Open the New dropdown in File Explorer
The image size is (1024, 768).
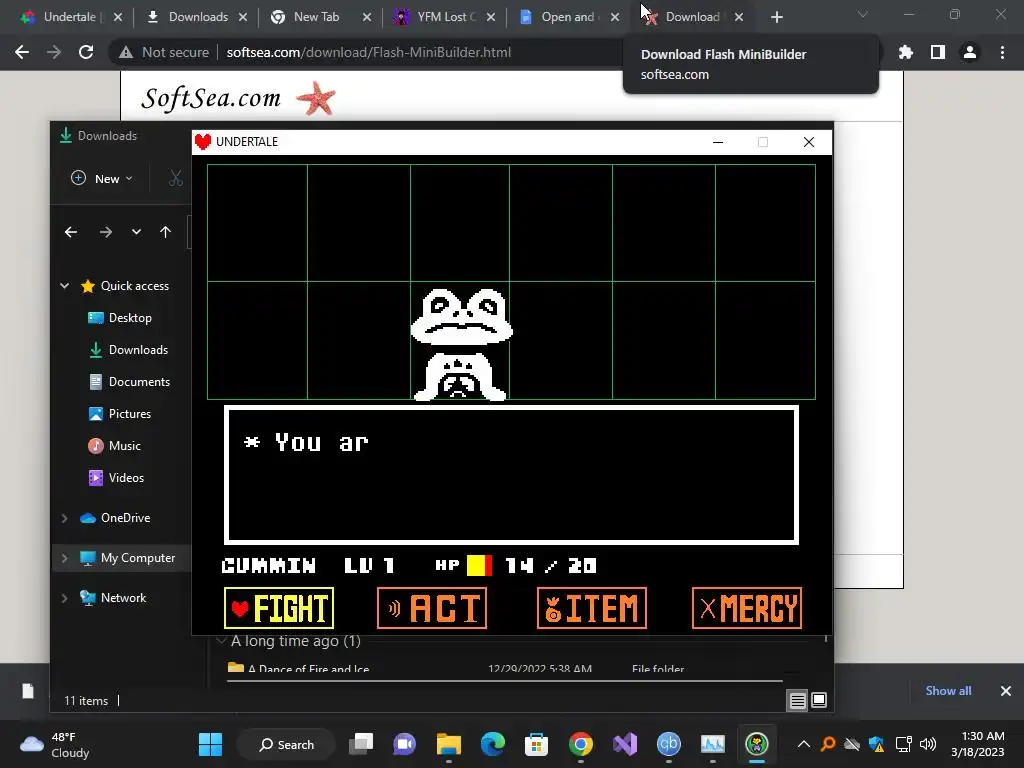(x=102, y=178)
